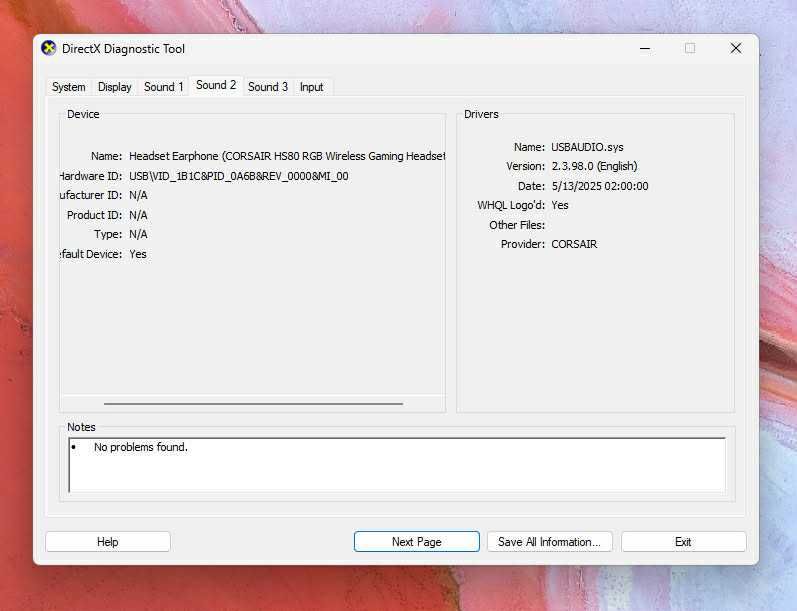The image size is (797, 611).
Task: Click the driver version 2.3.98.0 (English)
Action: pos(594,166)
